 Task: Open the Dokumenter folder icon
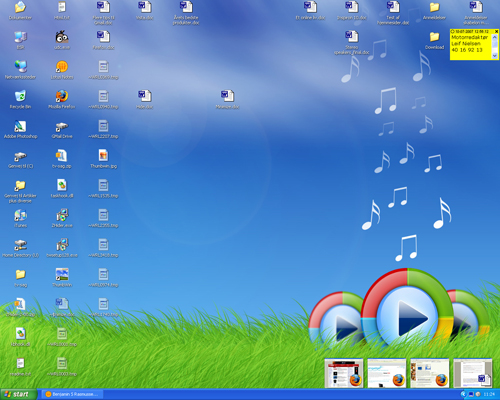pos(20,7)
